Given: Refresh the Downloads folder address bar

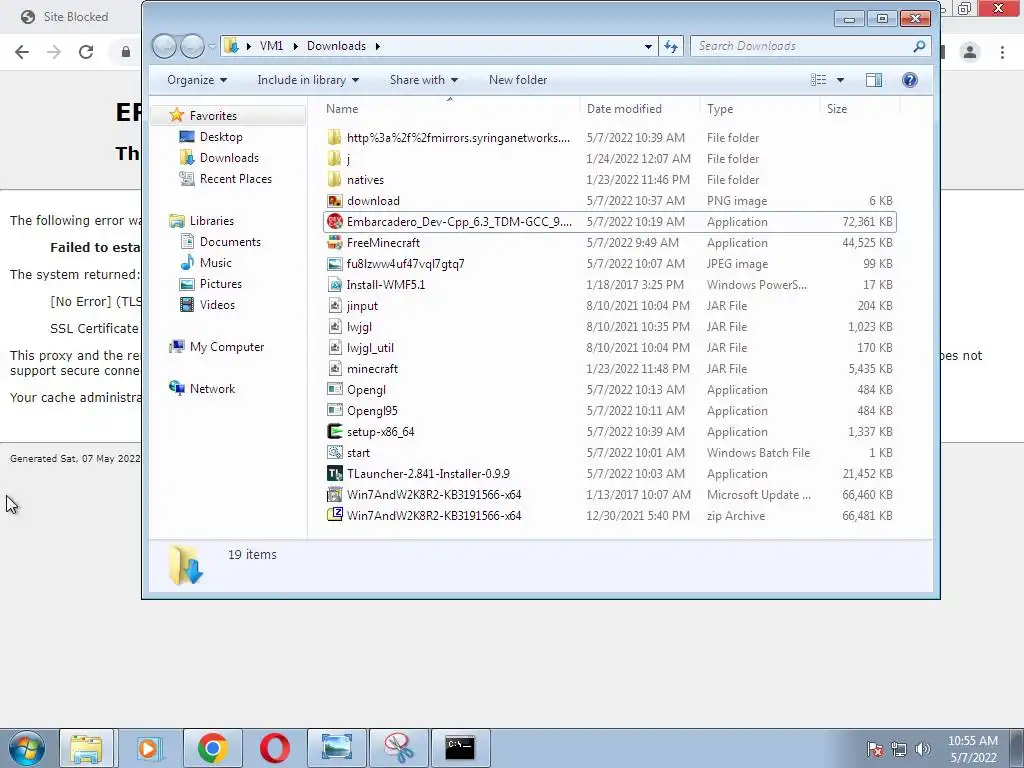Looking at the screenshot, I should pos(671,46).
